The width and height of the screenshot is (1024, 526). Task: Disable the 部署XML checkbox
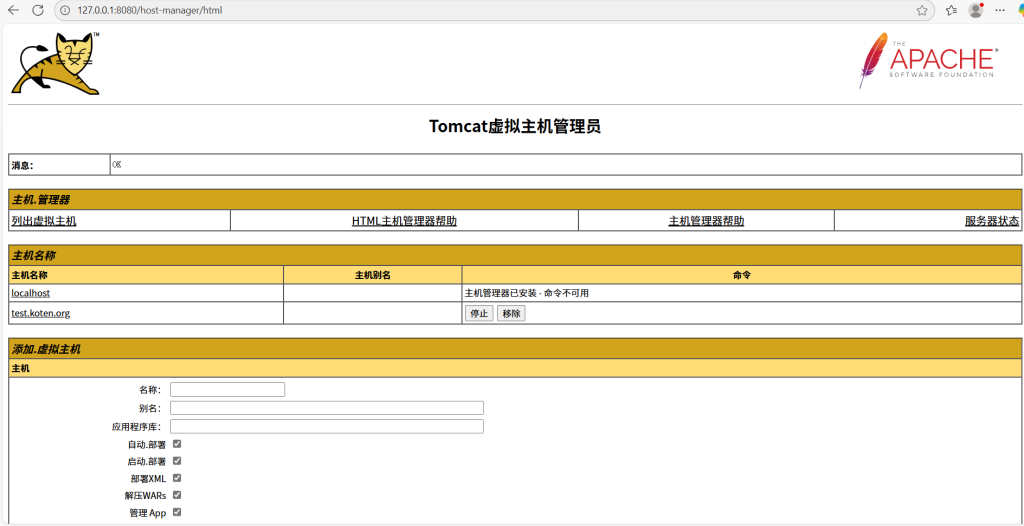pos(177,478)
